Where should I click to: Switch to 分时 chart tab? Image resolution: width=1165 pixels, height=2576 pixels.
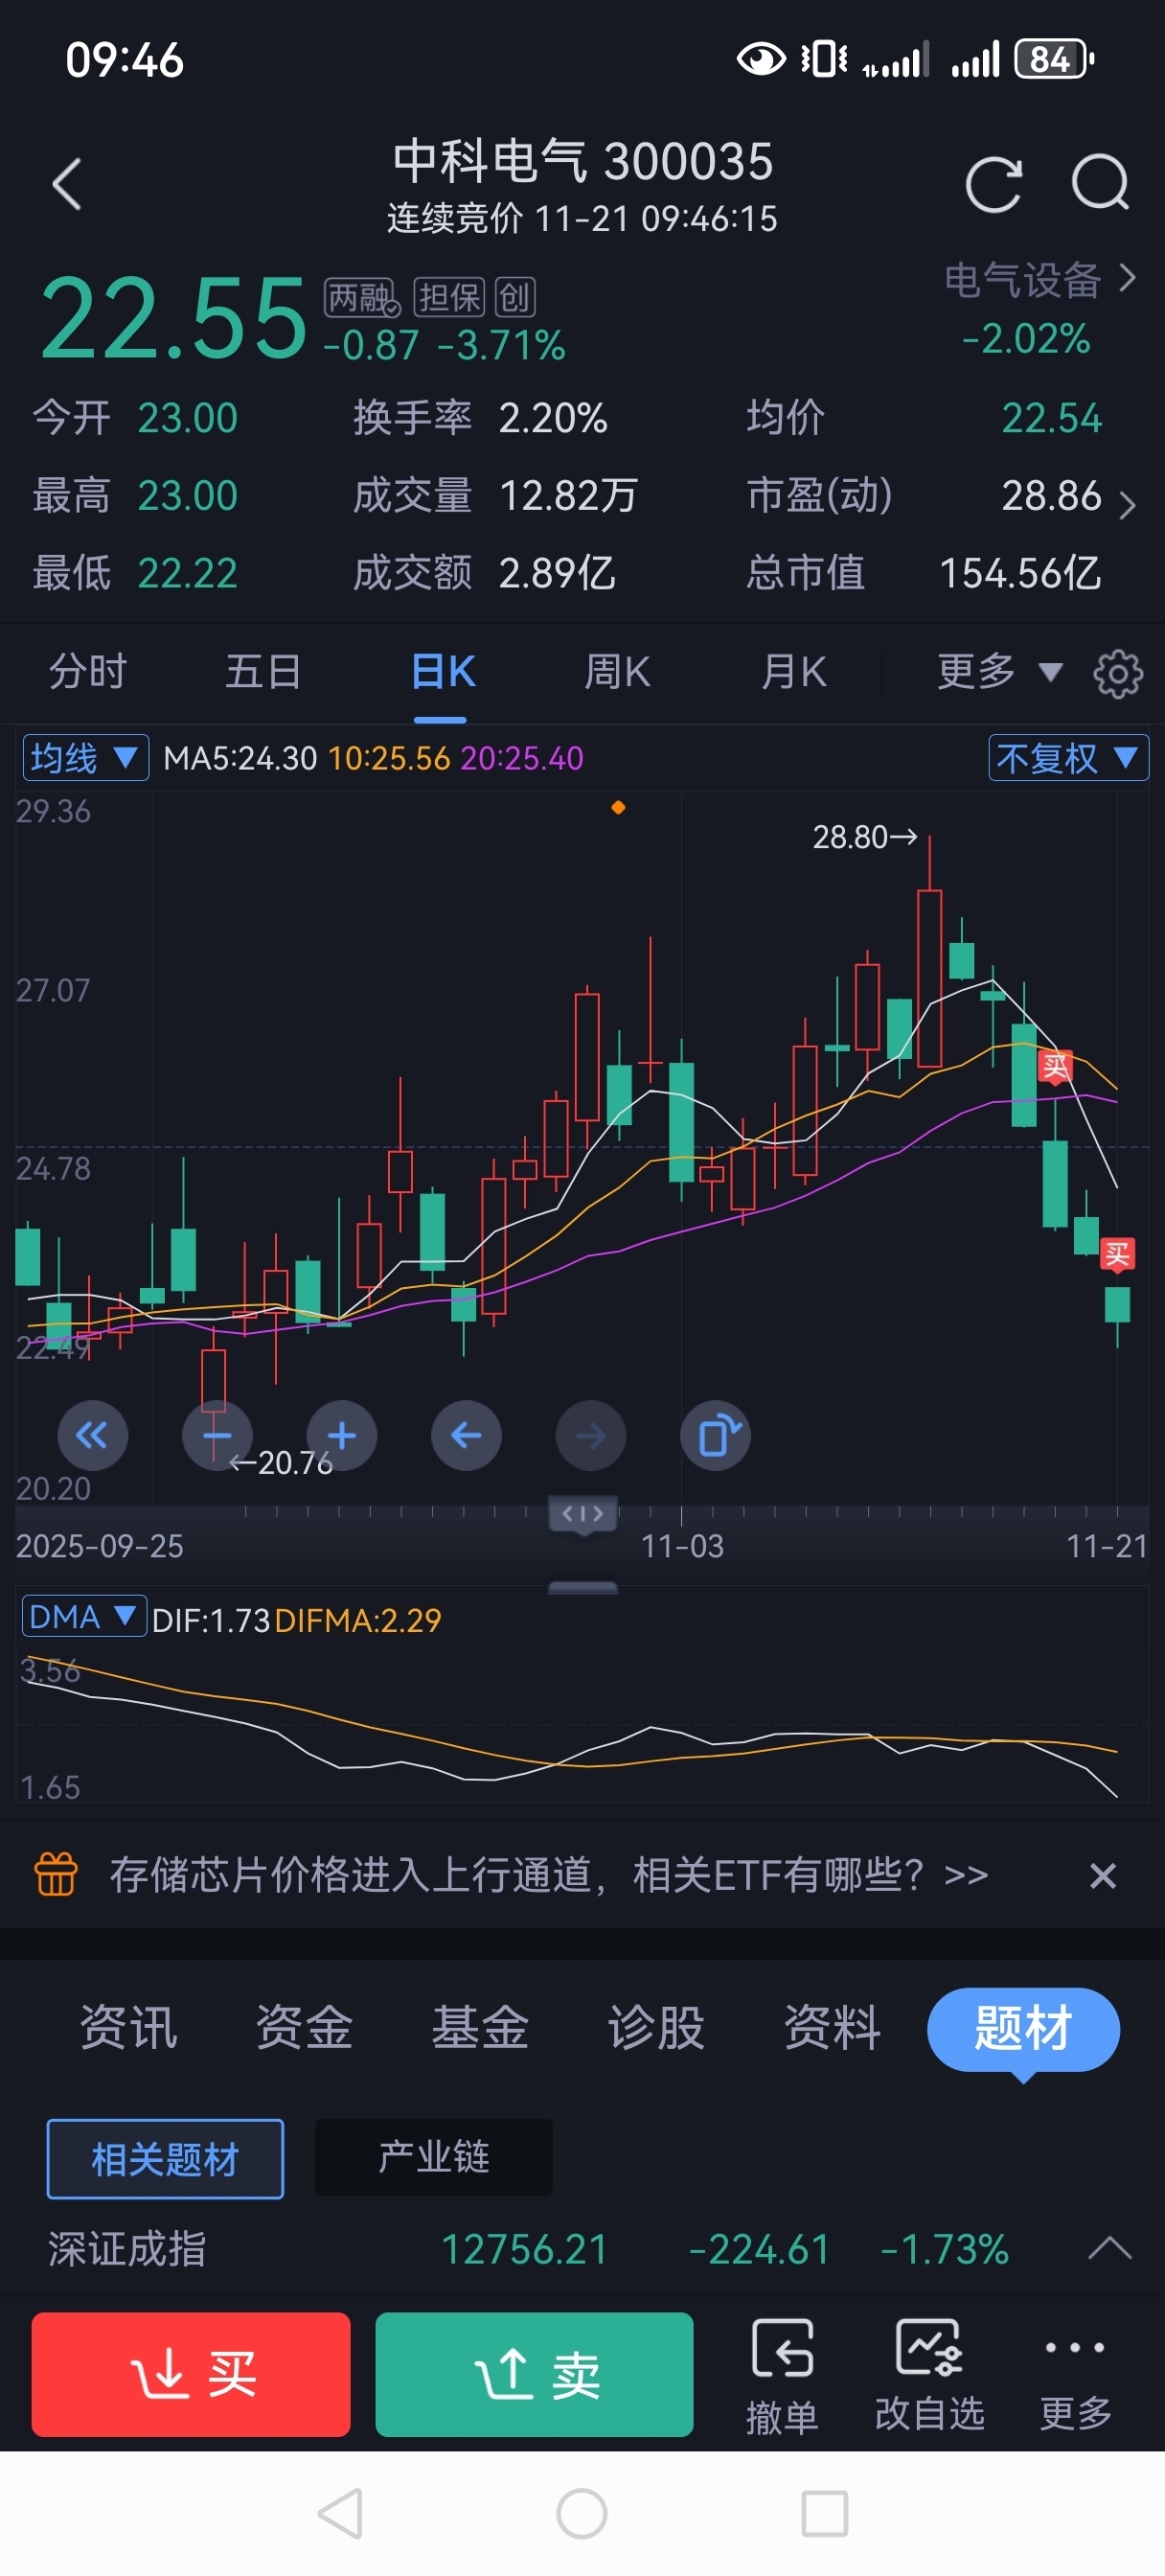89,672
